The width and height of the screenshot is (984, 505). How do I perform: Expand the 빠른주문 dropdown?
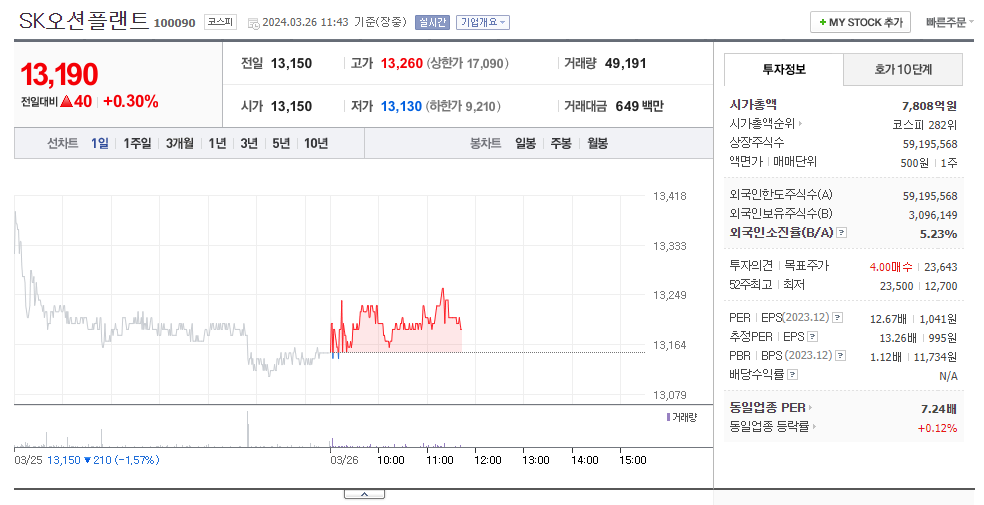pos(949,23)
